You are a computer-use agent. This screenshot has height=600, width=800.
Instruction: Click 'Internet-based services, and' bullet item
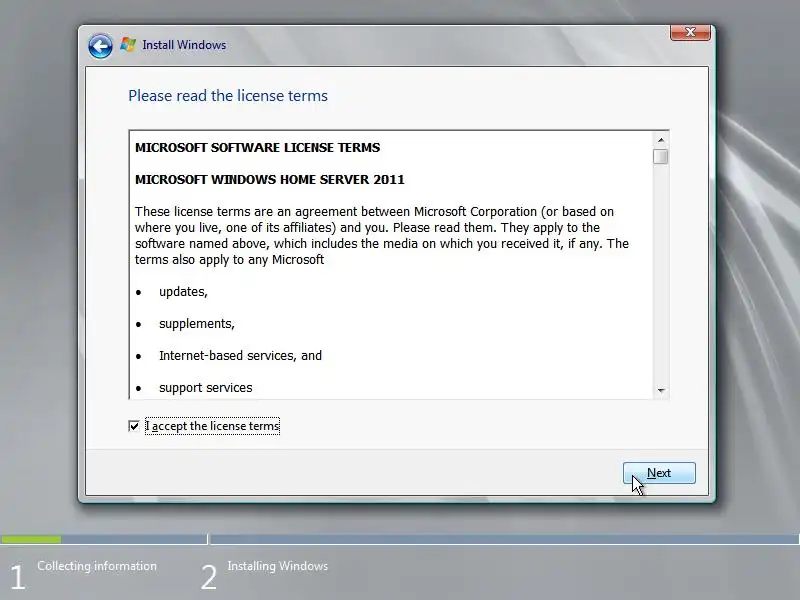click(240, 356)
